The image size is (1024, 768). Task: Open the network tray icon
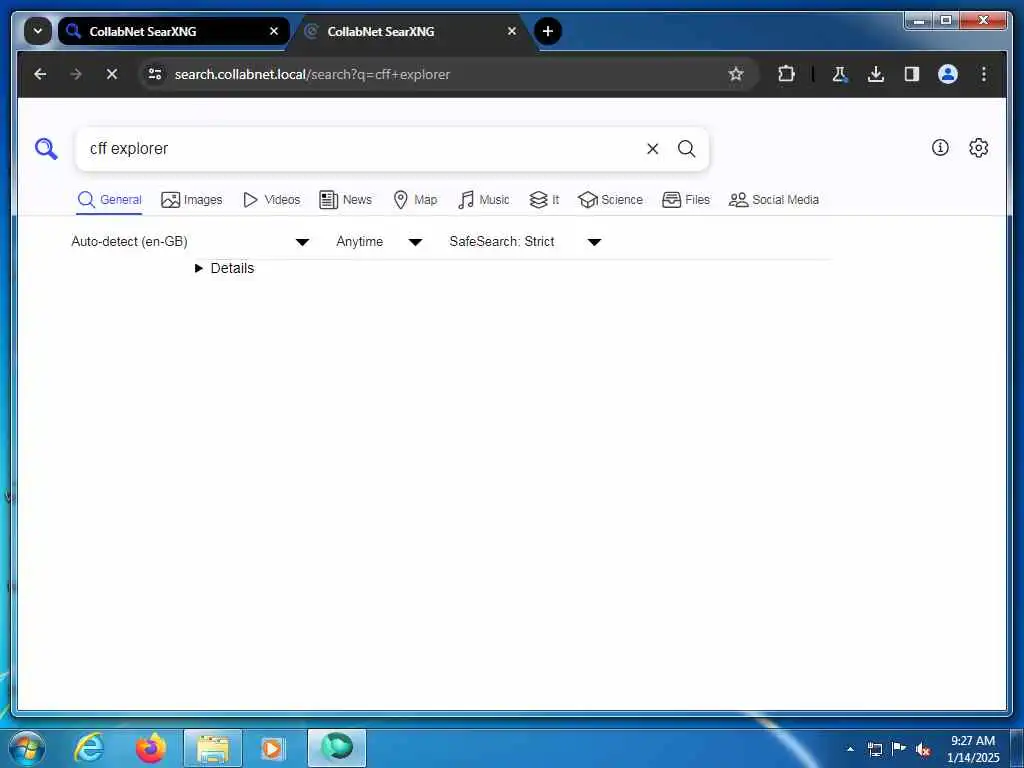[x=874, y=749]
